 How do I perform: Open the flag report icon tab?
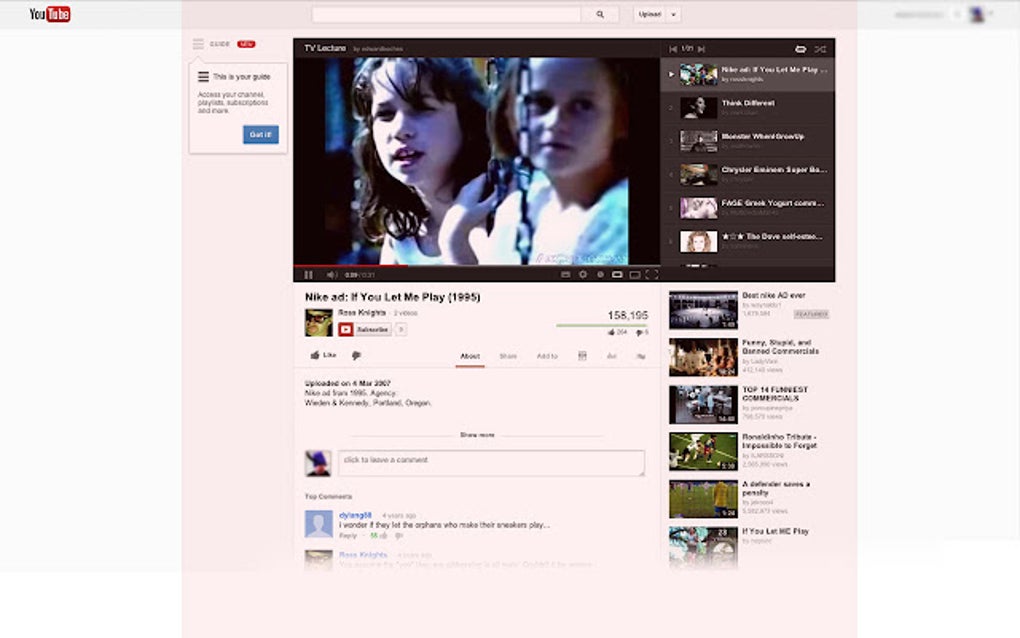coord(641,356)
